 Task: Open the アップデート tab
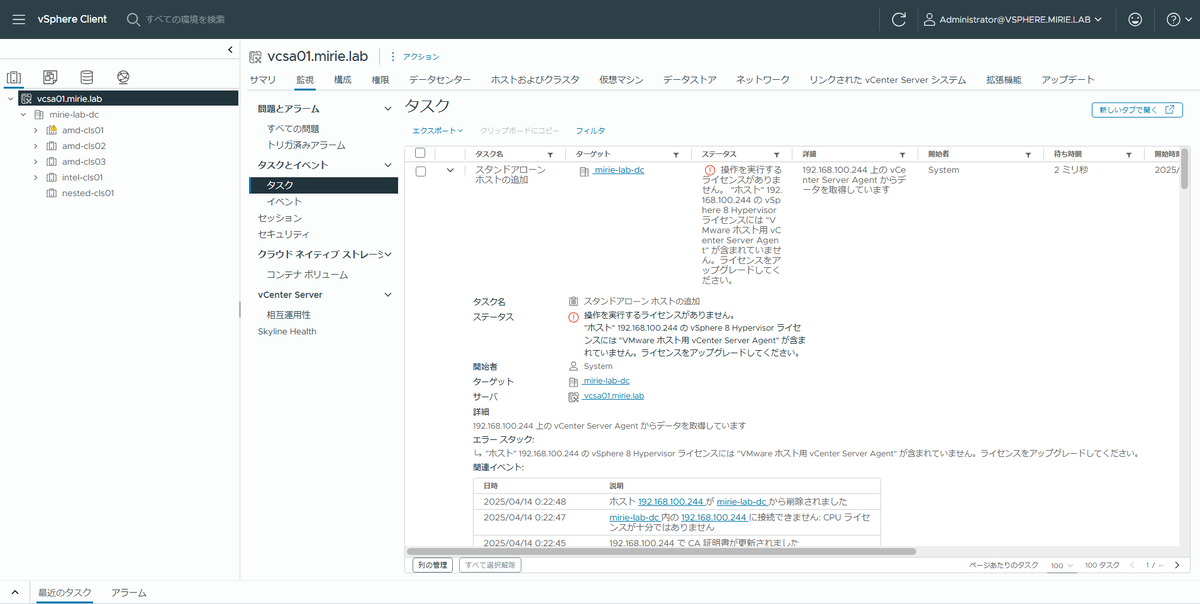(1068, 80)
